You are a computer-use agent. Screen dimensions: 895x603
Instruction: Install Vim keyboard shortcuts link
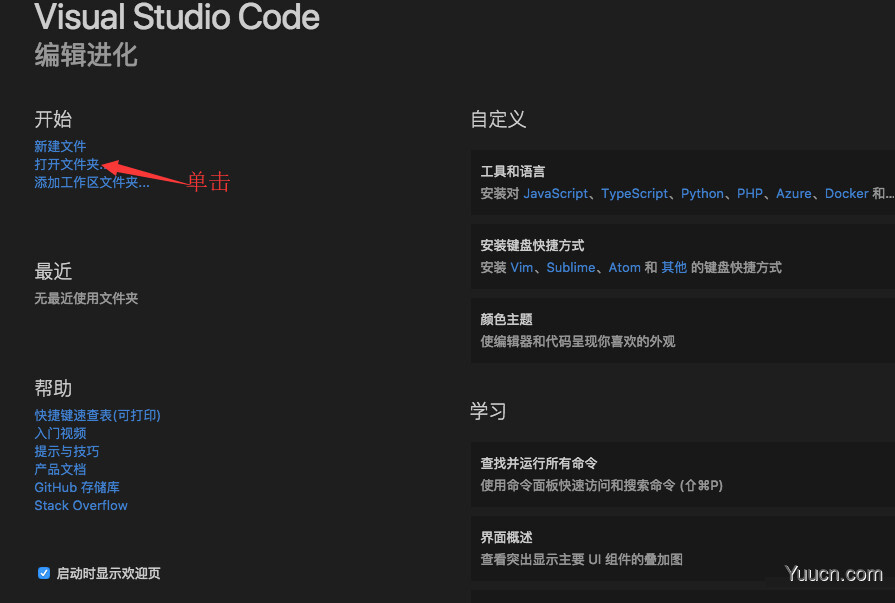point(522,267)
